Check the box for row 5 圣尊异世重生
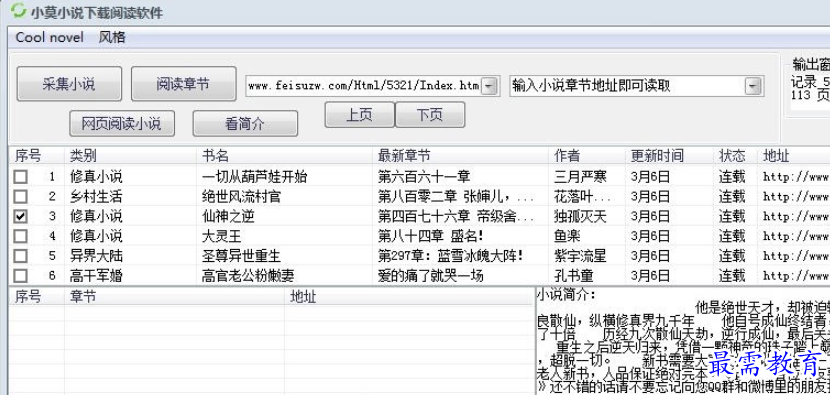Image resolution: width=830 pixels, height=395 pixels. point(21,256)
